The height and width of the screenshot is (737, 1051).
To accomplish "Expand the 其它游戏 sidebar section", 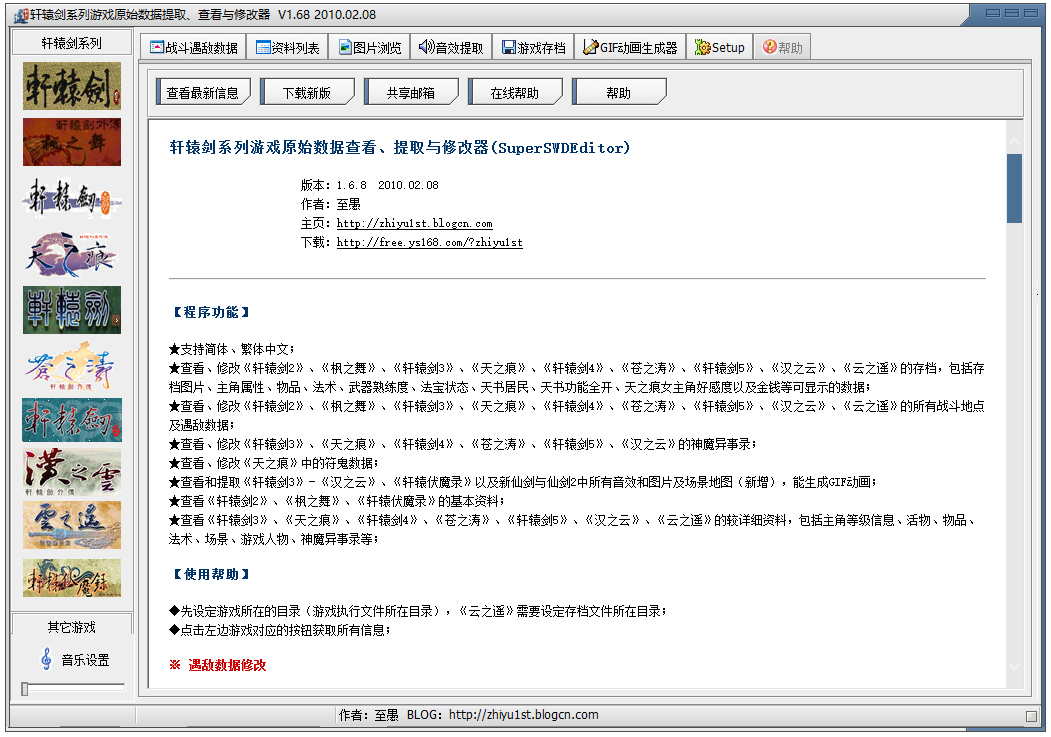I will pyautogui.click(x=72, y=627).
